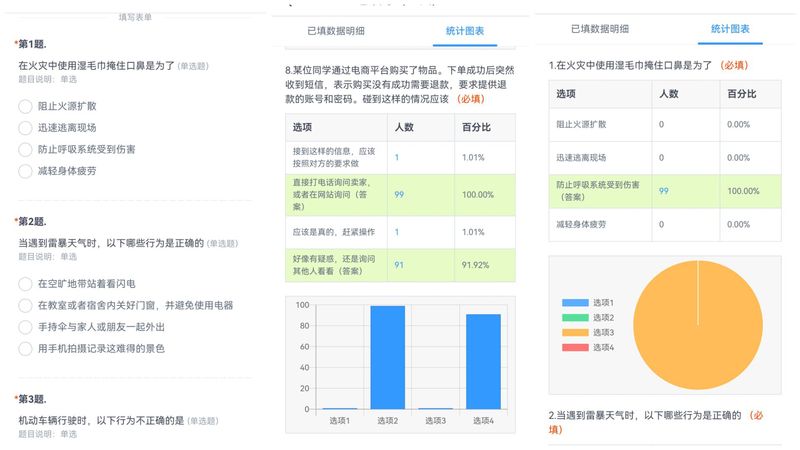Toggle red 选项4 legend swatch

pyautogui.click(x=575, y=347)
